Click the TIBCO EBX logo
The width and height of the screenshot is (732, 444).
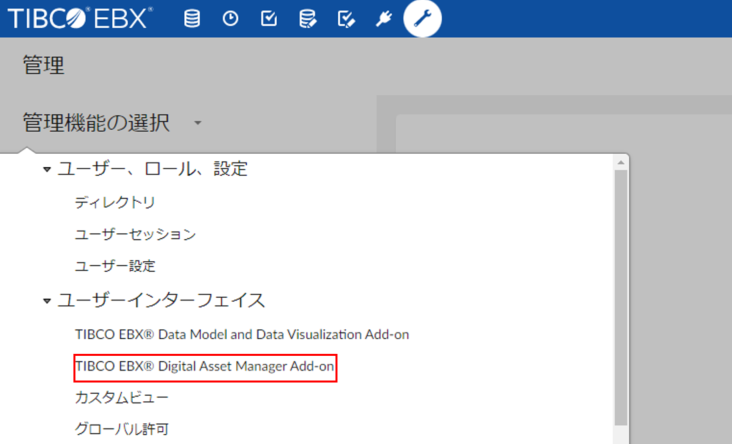pyautogui.click(x=80, y=19)
